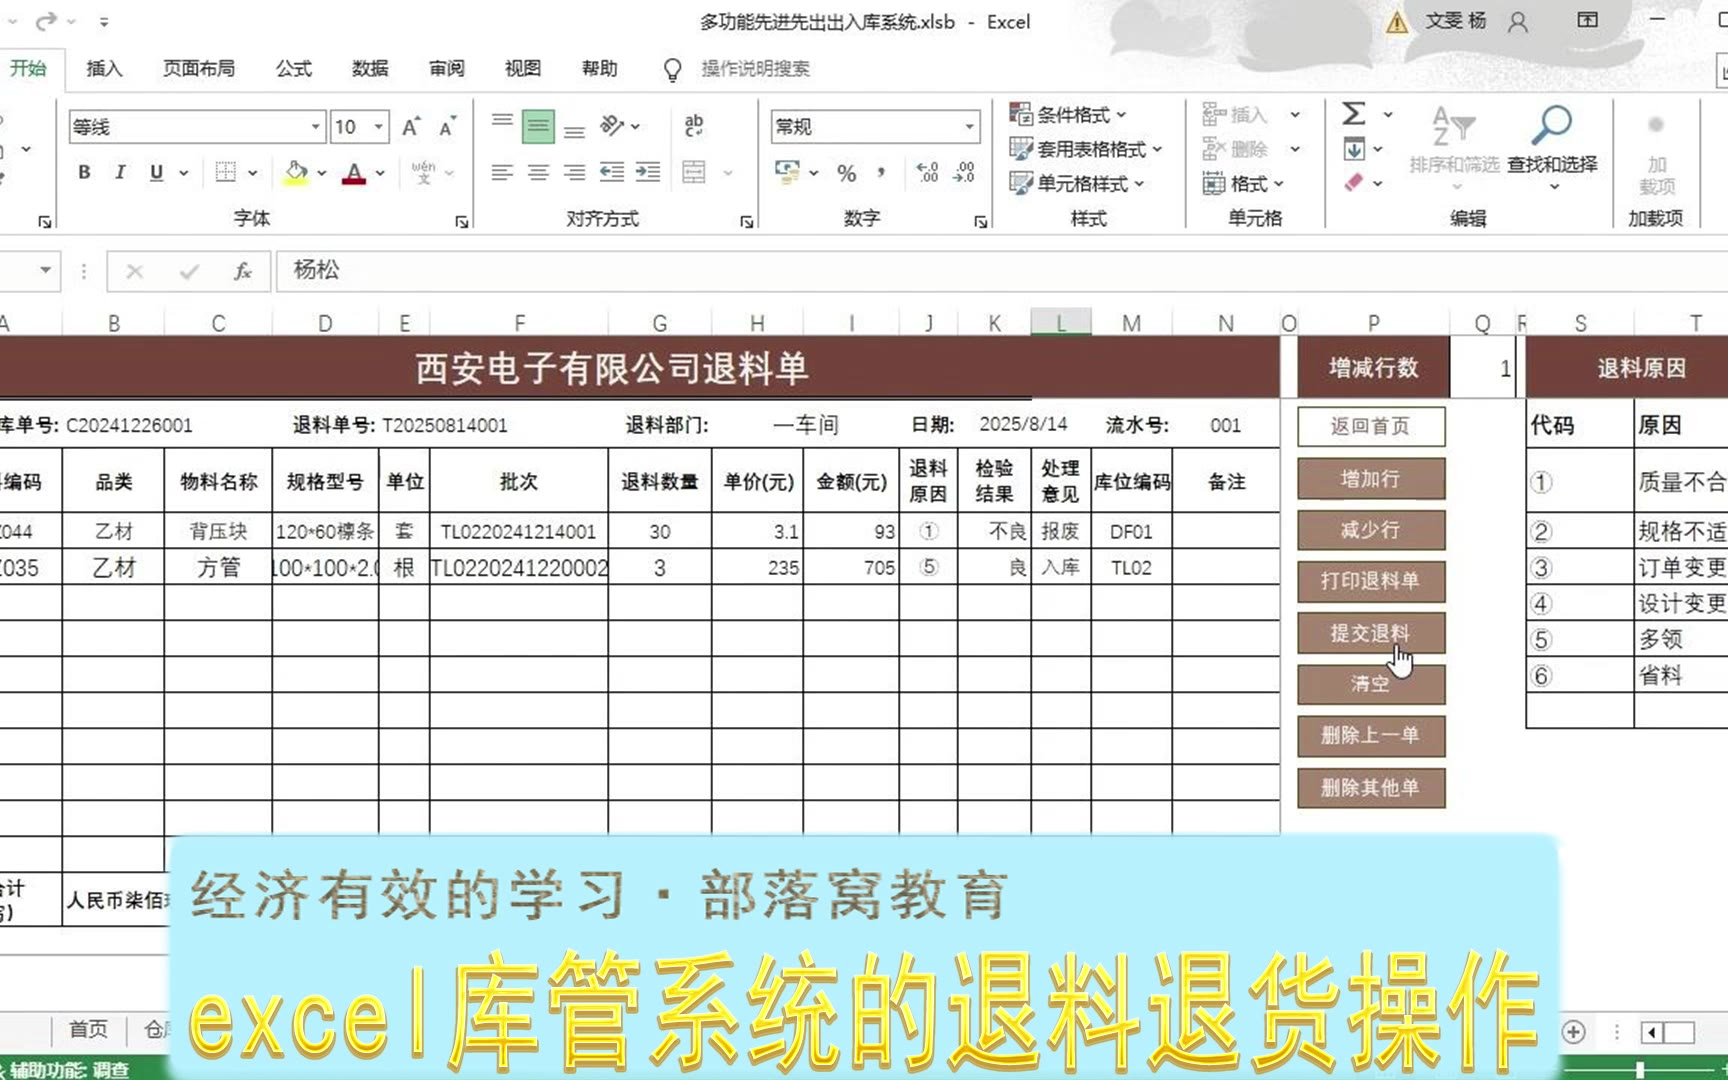Add a new sheet with plus icon
This screenshot has height=1080, width=1728.
(1574, 1032)
